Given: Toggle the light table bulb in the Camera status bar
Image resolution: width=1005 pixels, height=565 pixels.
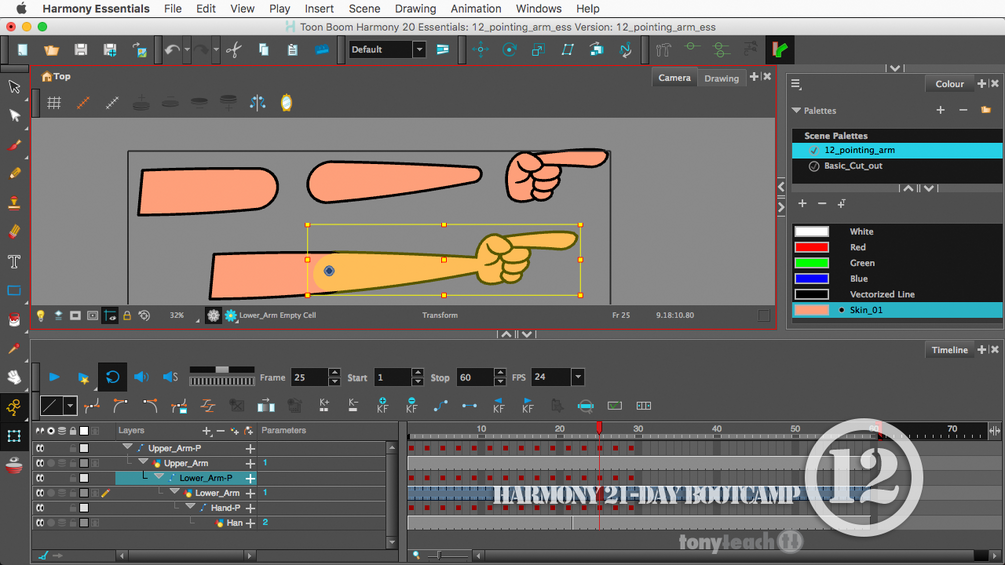Looking at the screenshot, I should tap(41, 315).
